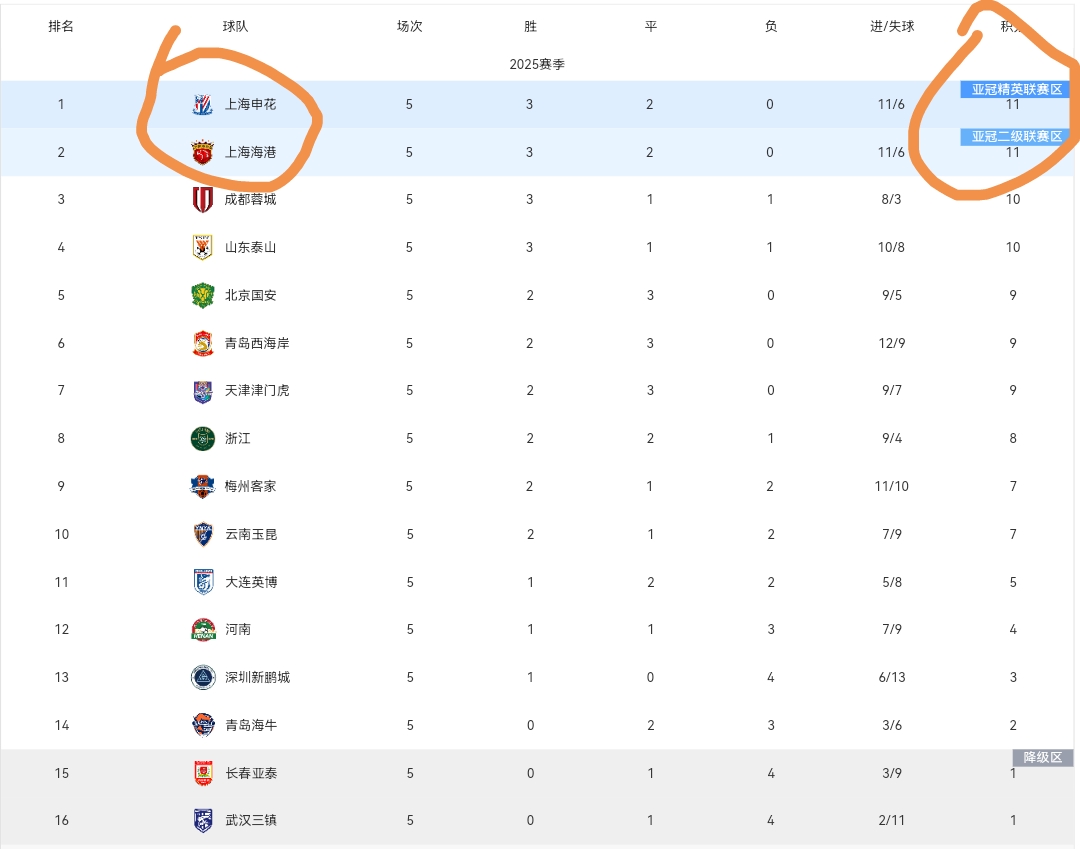Click the Tianjin Jinmen Tiger badge
Screen dimensions: 1080x849
(202, 391)
